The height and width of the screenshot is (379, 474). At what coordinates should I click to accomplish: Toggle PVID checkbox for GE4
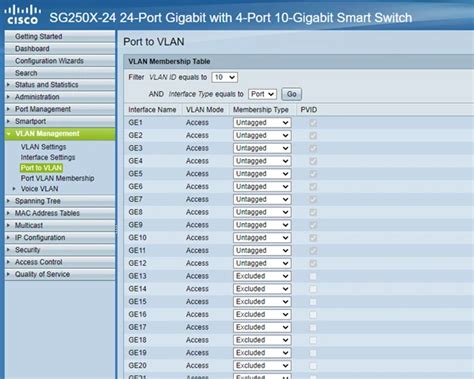[x=313, y=161]
